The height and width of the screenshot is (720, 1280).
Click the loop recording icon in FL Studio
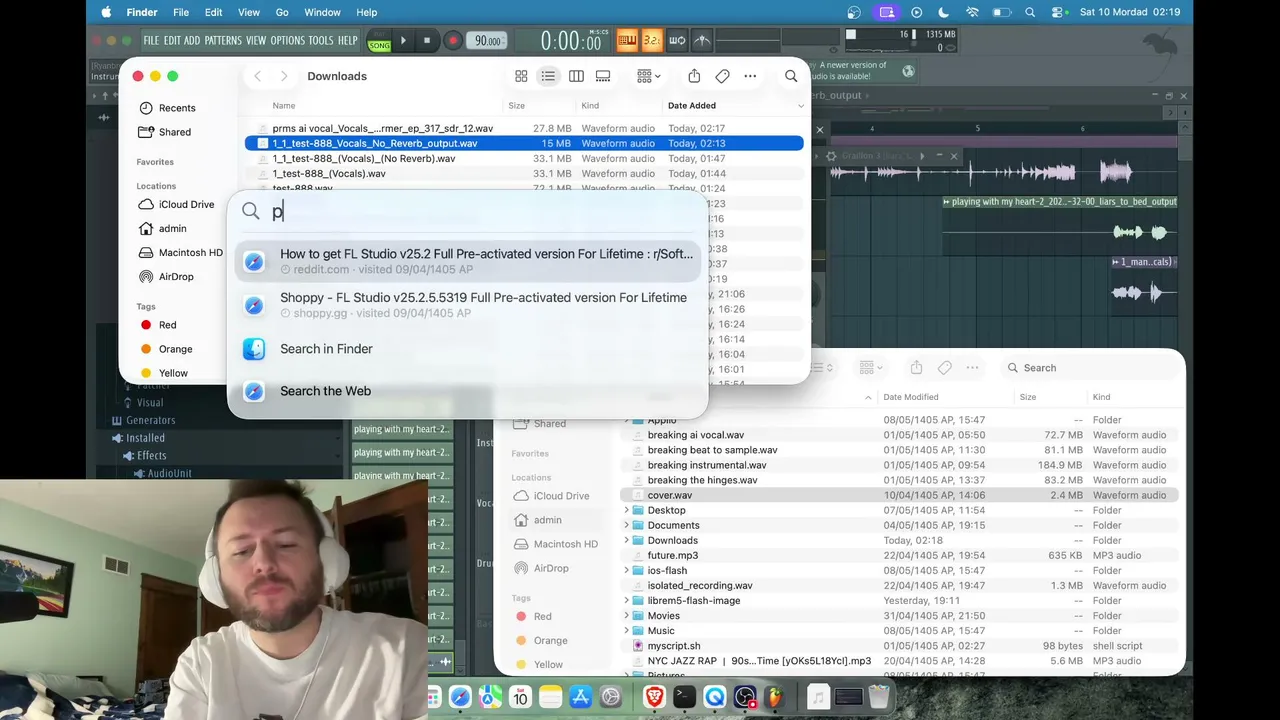[677, 41]
